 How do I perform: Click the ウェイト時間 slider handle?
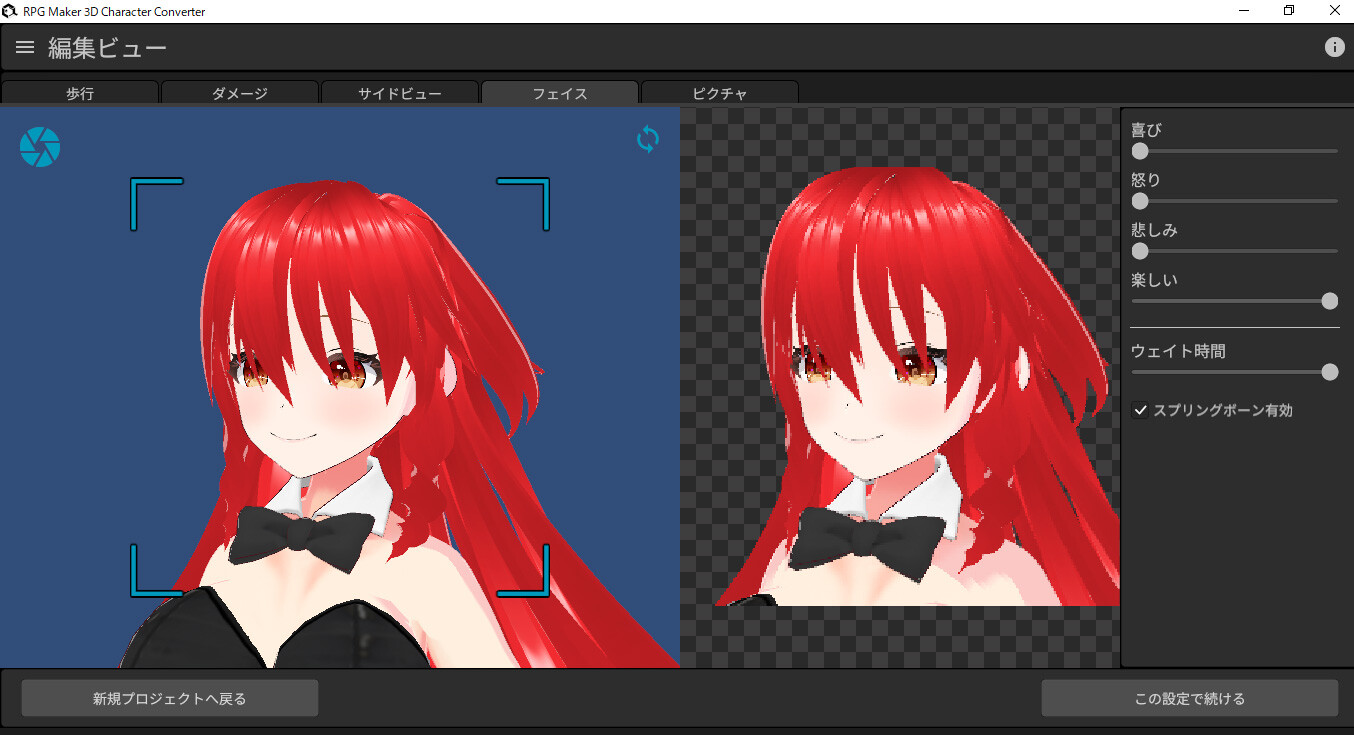[1329, 372]
